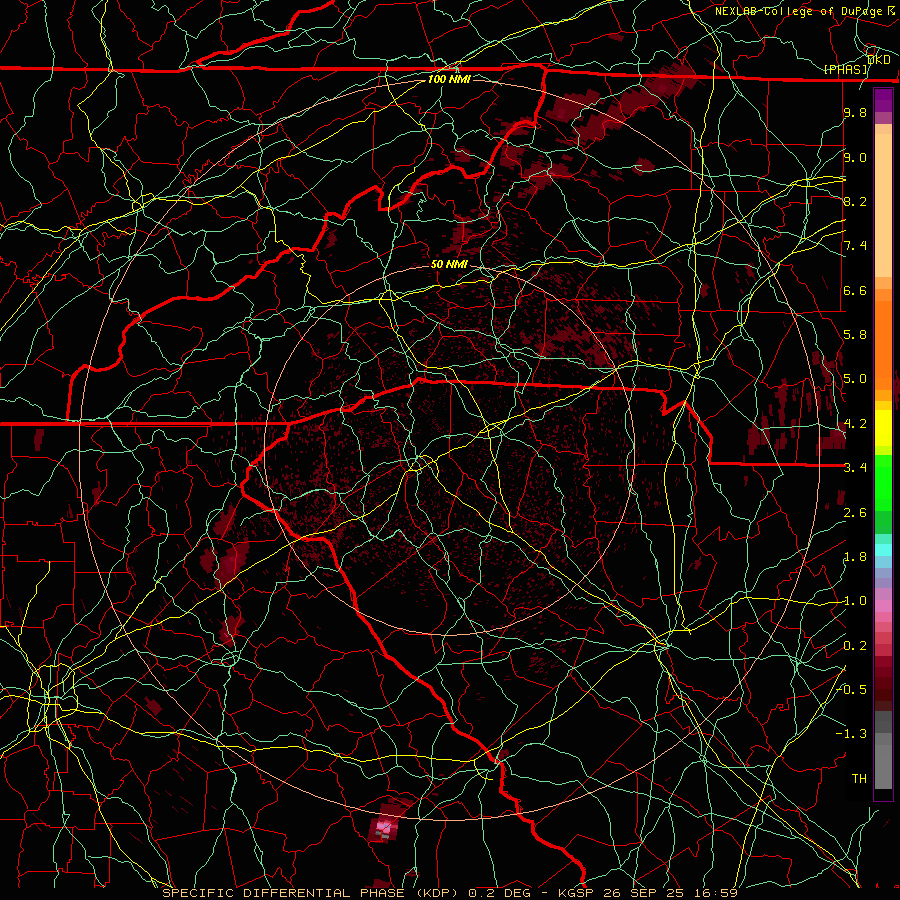The width and height of the screenshot is (900, 900).
Task: Pick the yellow segment of the color bar
Action: 883,428
